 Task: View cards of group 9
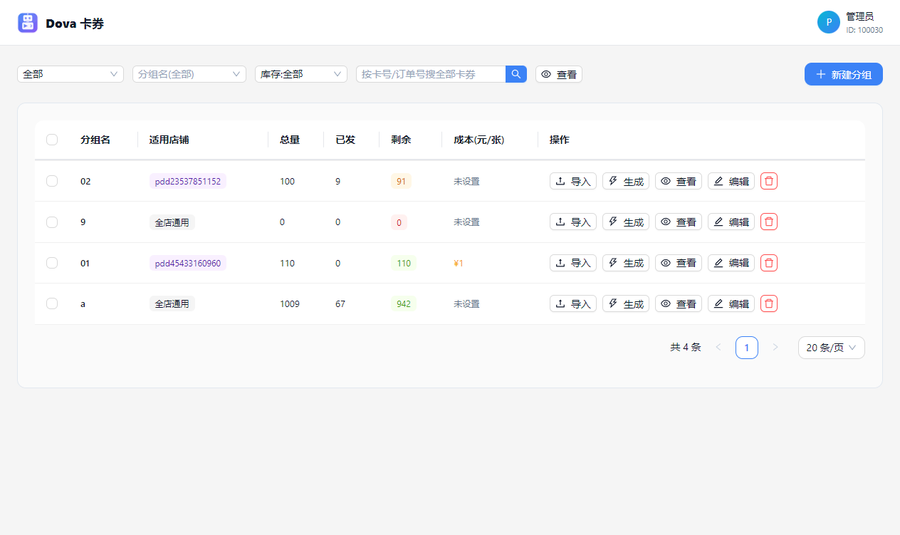pos(678,222)
